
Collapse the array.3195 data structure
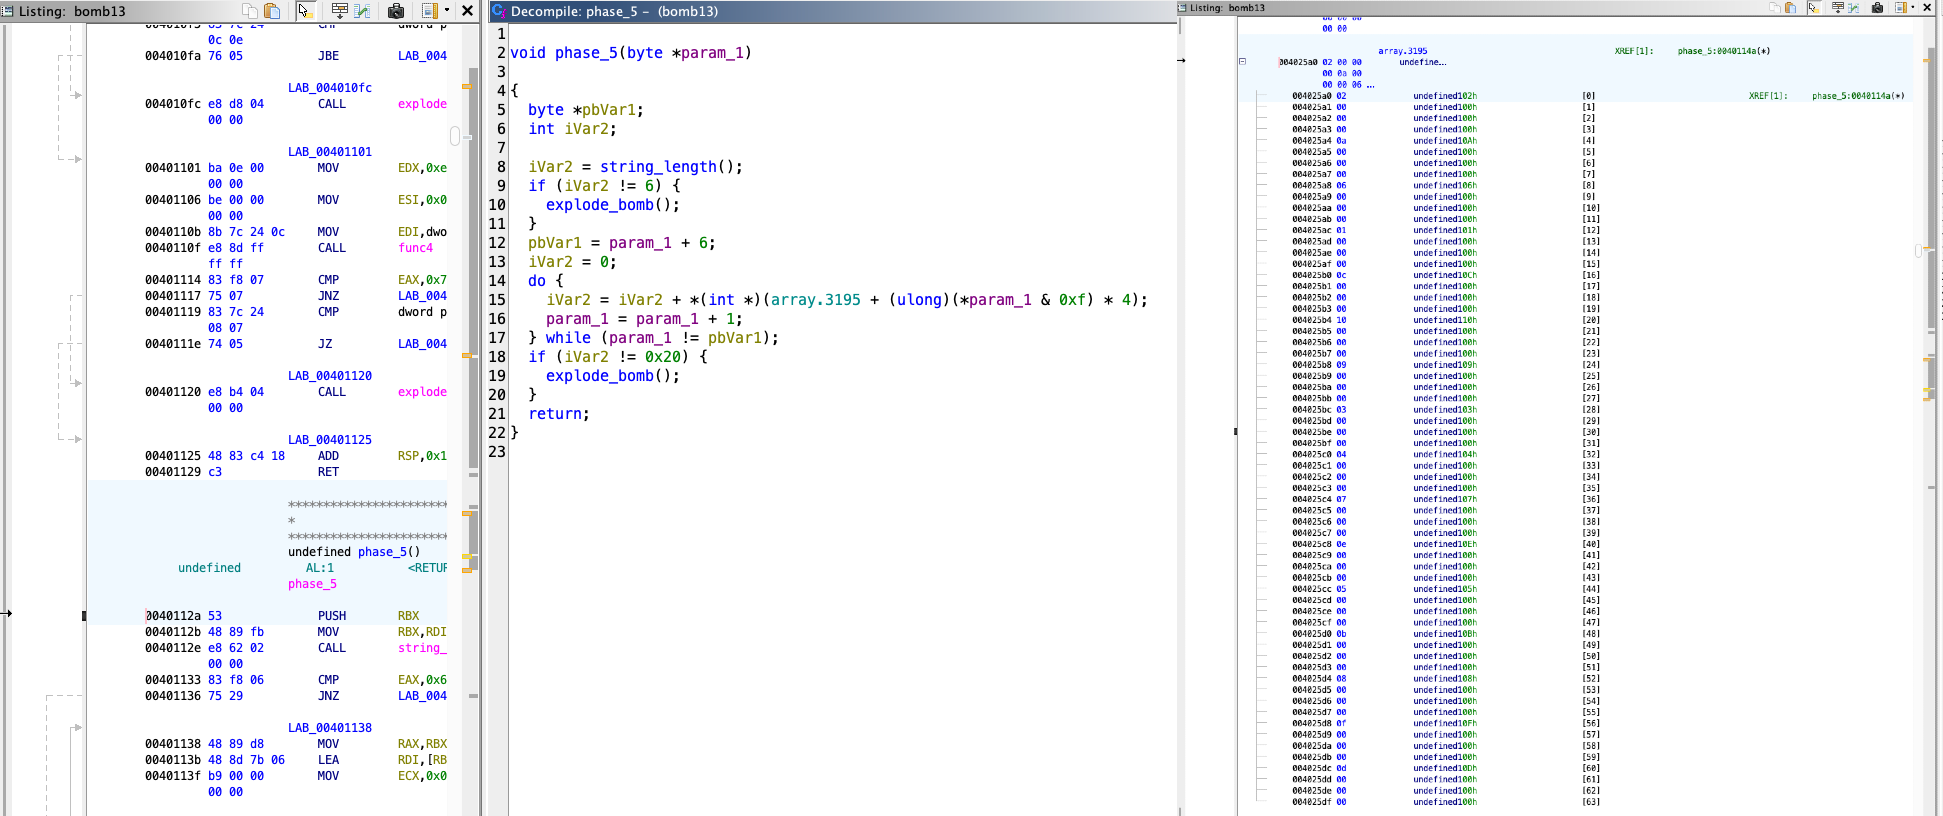coord(1243,62)
